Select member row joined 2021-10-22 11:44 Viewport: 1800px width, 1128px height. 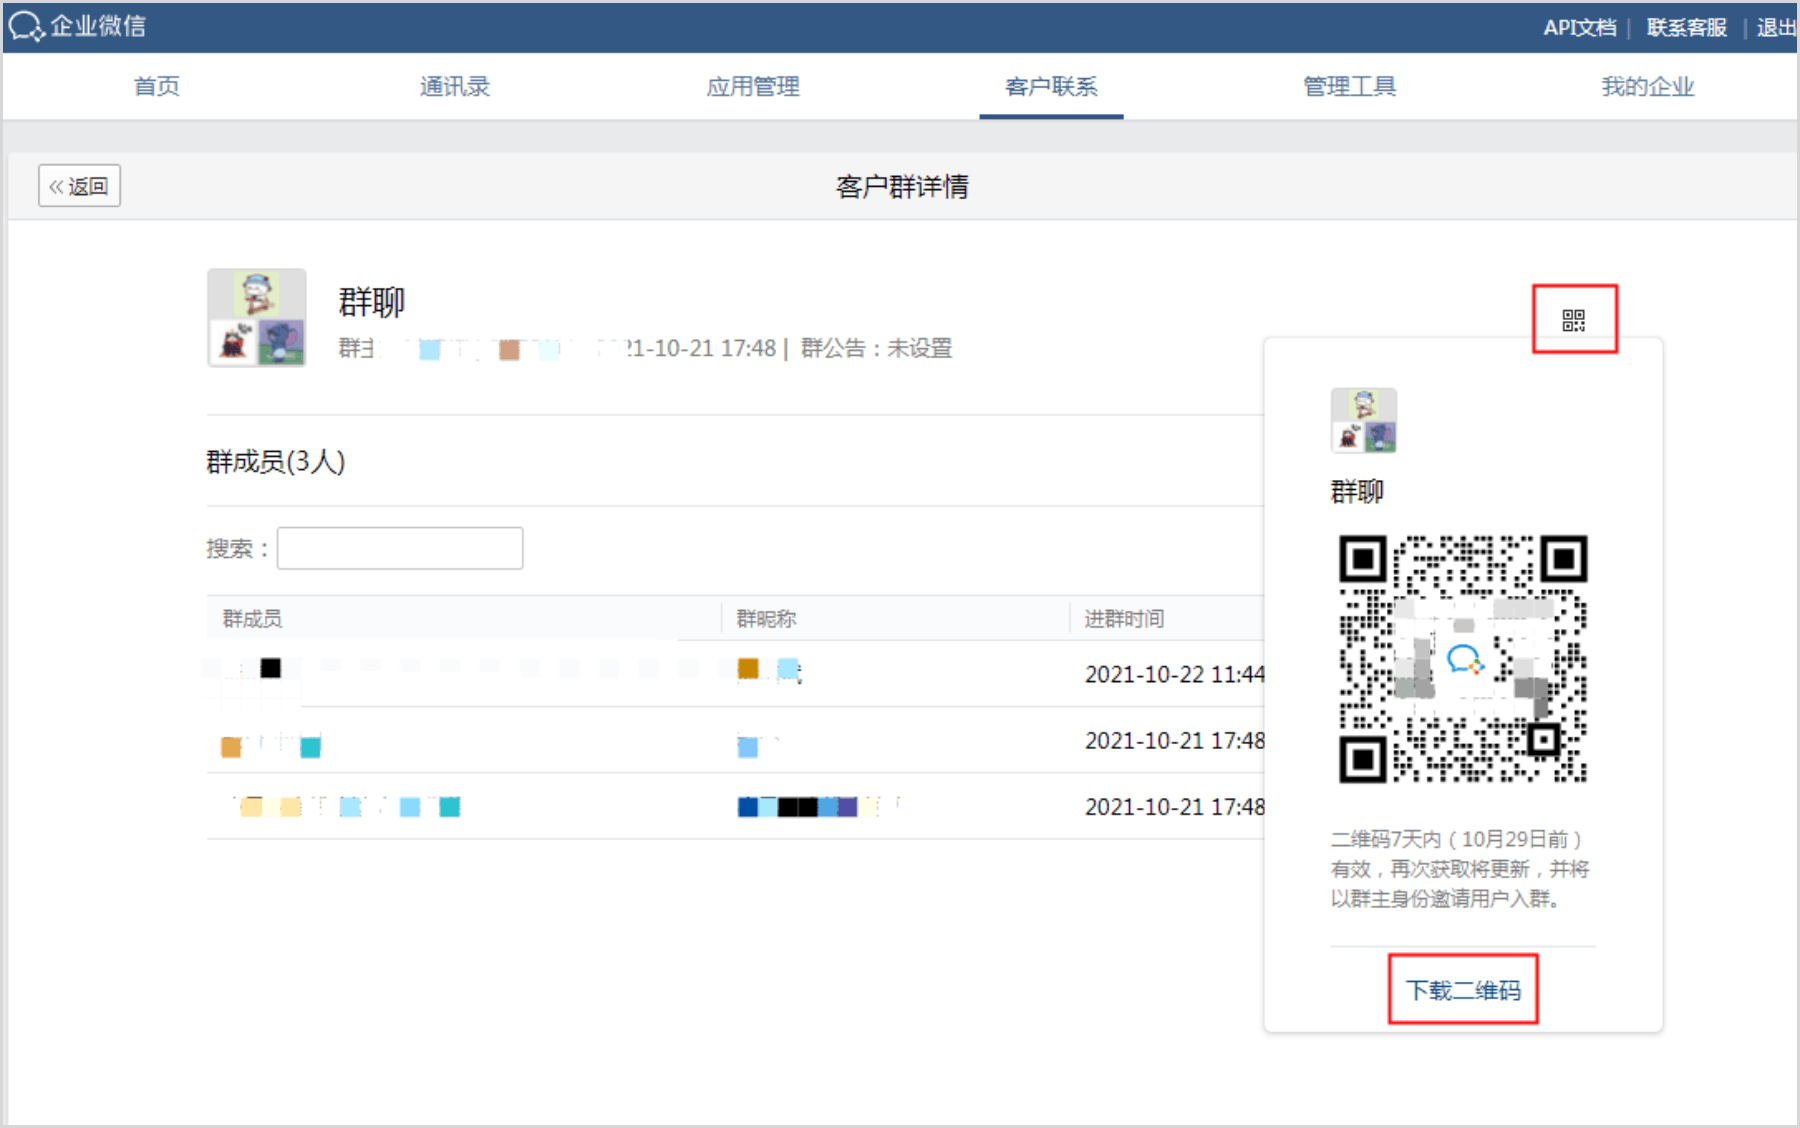click(x=735, y=673)
